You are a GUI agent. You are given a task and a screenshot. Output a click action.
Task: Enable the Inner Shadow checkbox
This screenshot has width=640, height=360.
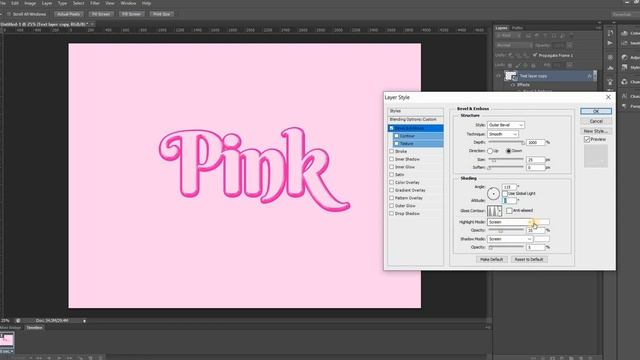[x=391, y=159]
